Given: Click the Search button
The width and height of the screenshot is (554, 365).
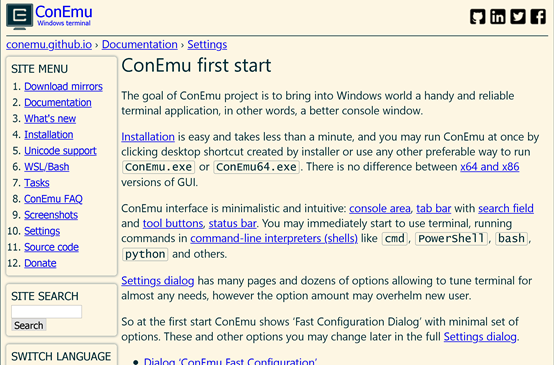Looking at the screenshot, I should (29, 325).
